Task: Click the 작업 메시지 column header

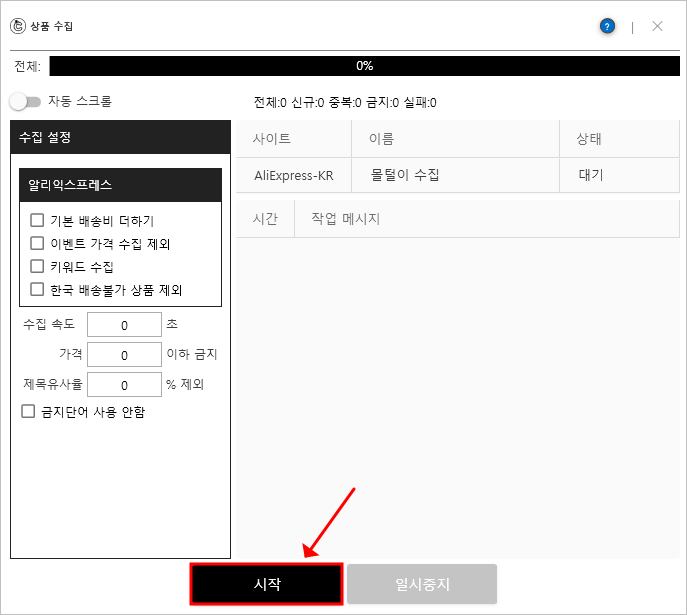Action: (x=487, y=219)
